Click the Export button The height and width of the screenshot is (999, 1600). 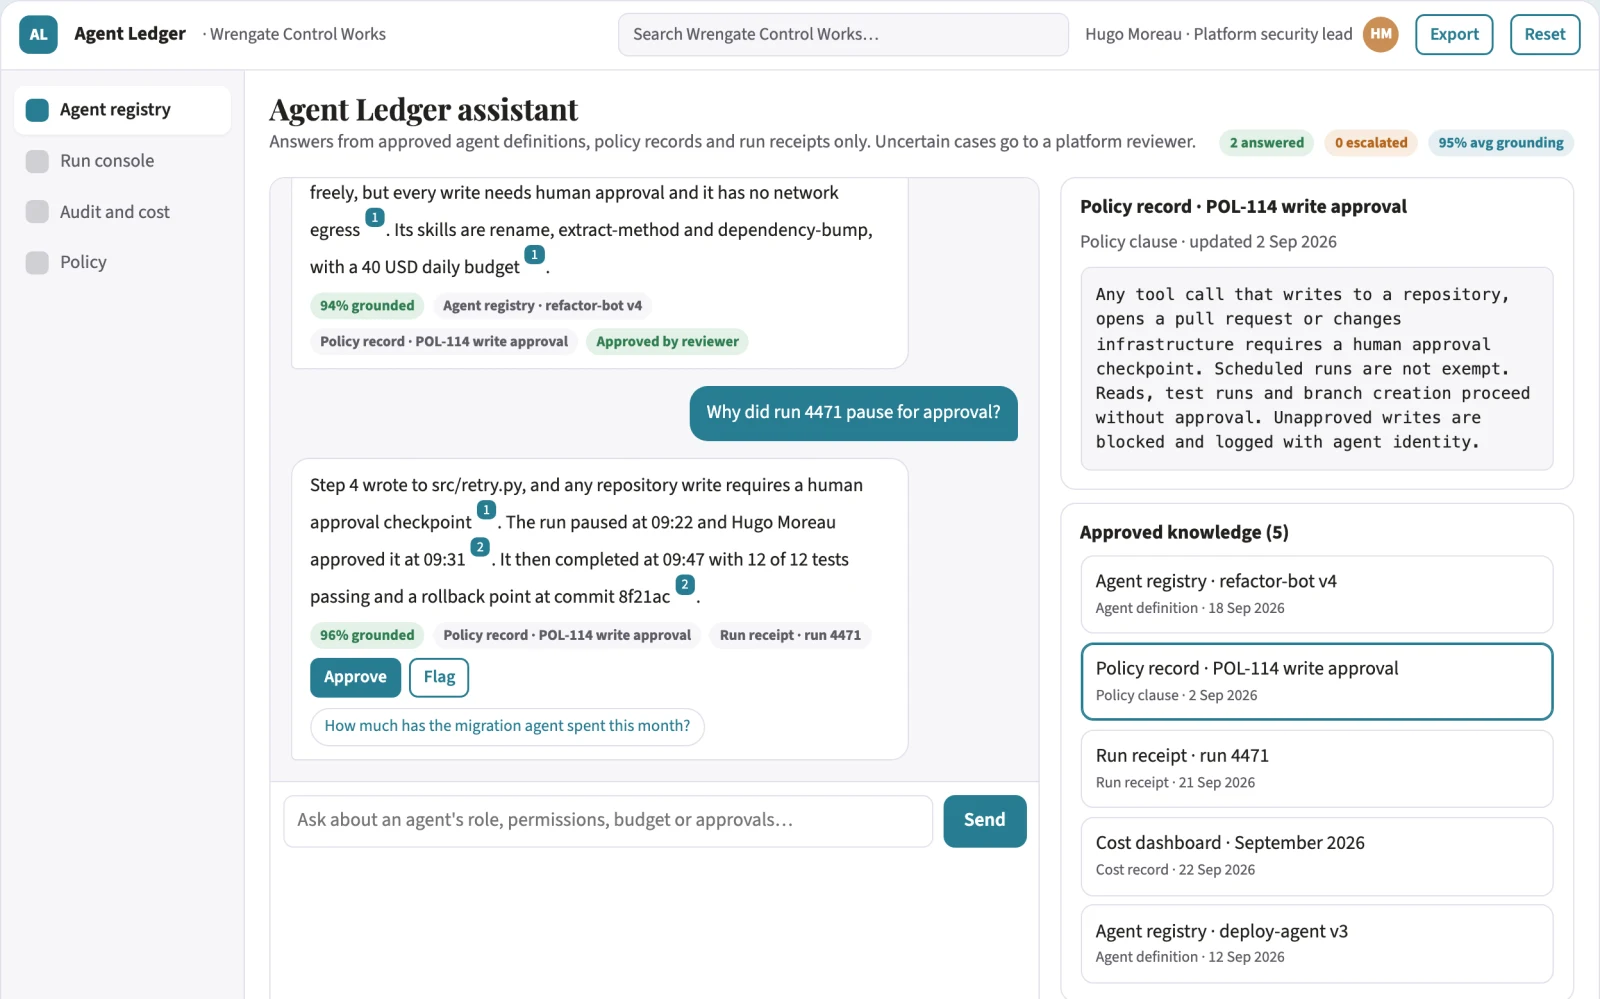click(x=1454, y=34)
